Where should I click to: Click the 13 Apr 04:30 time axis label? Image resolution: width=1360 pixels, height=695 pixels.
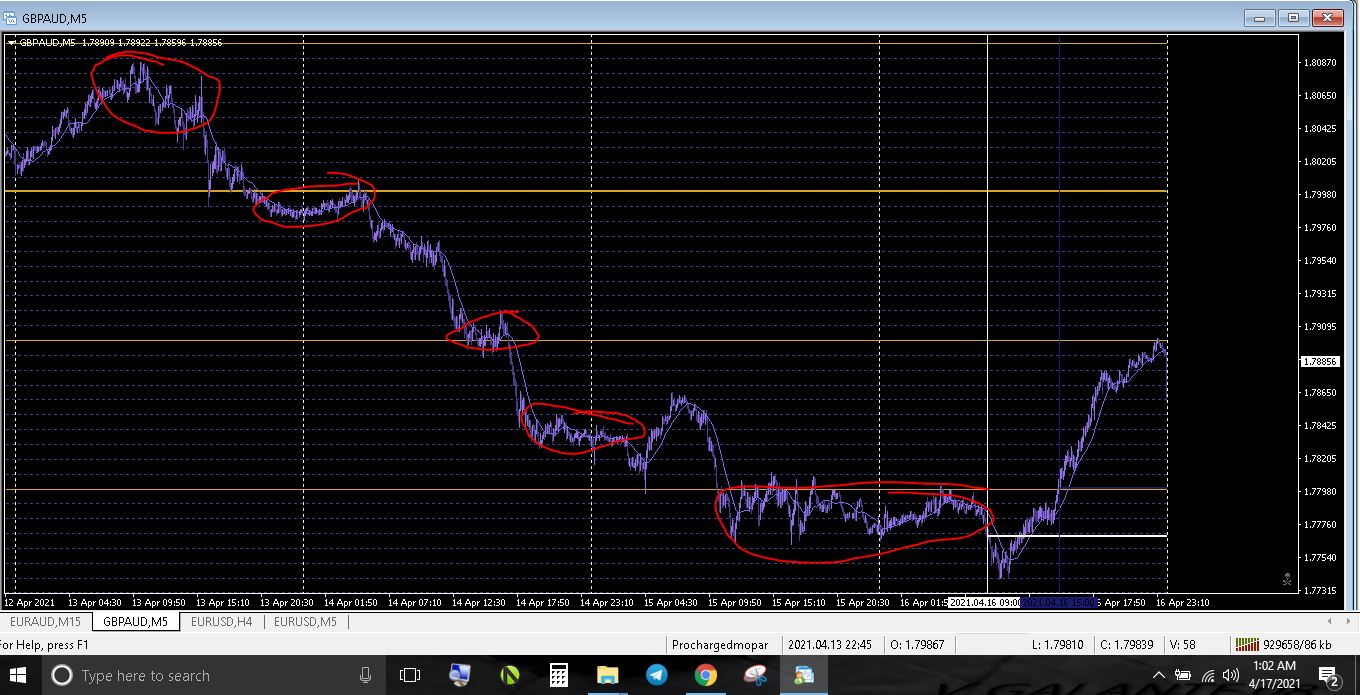(x=95, y=602)
